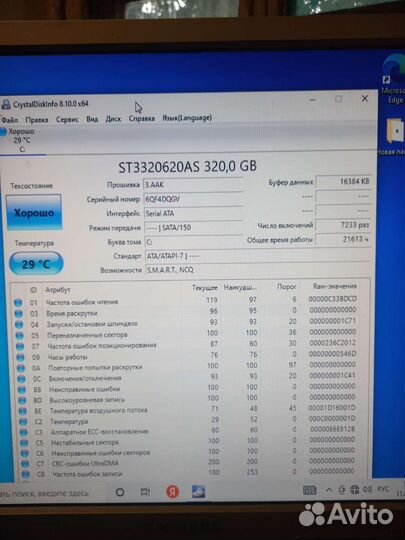Open Yandex browser from the taskbar
The width and height of the screenshot is (405, 540).
coord(173,492)
